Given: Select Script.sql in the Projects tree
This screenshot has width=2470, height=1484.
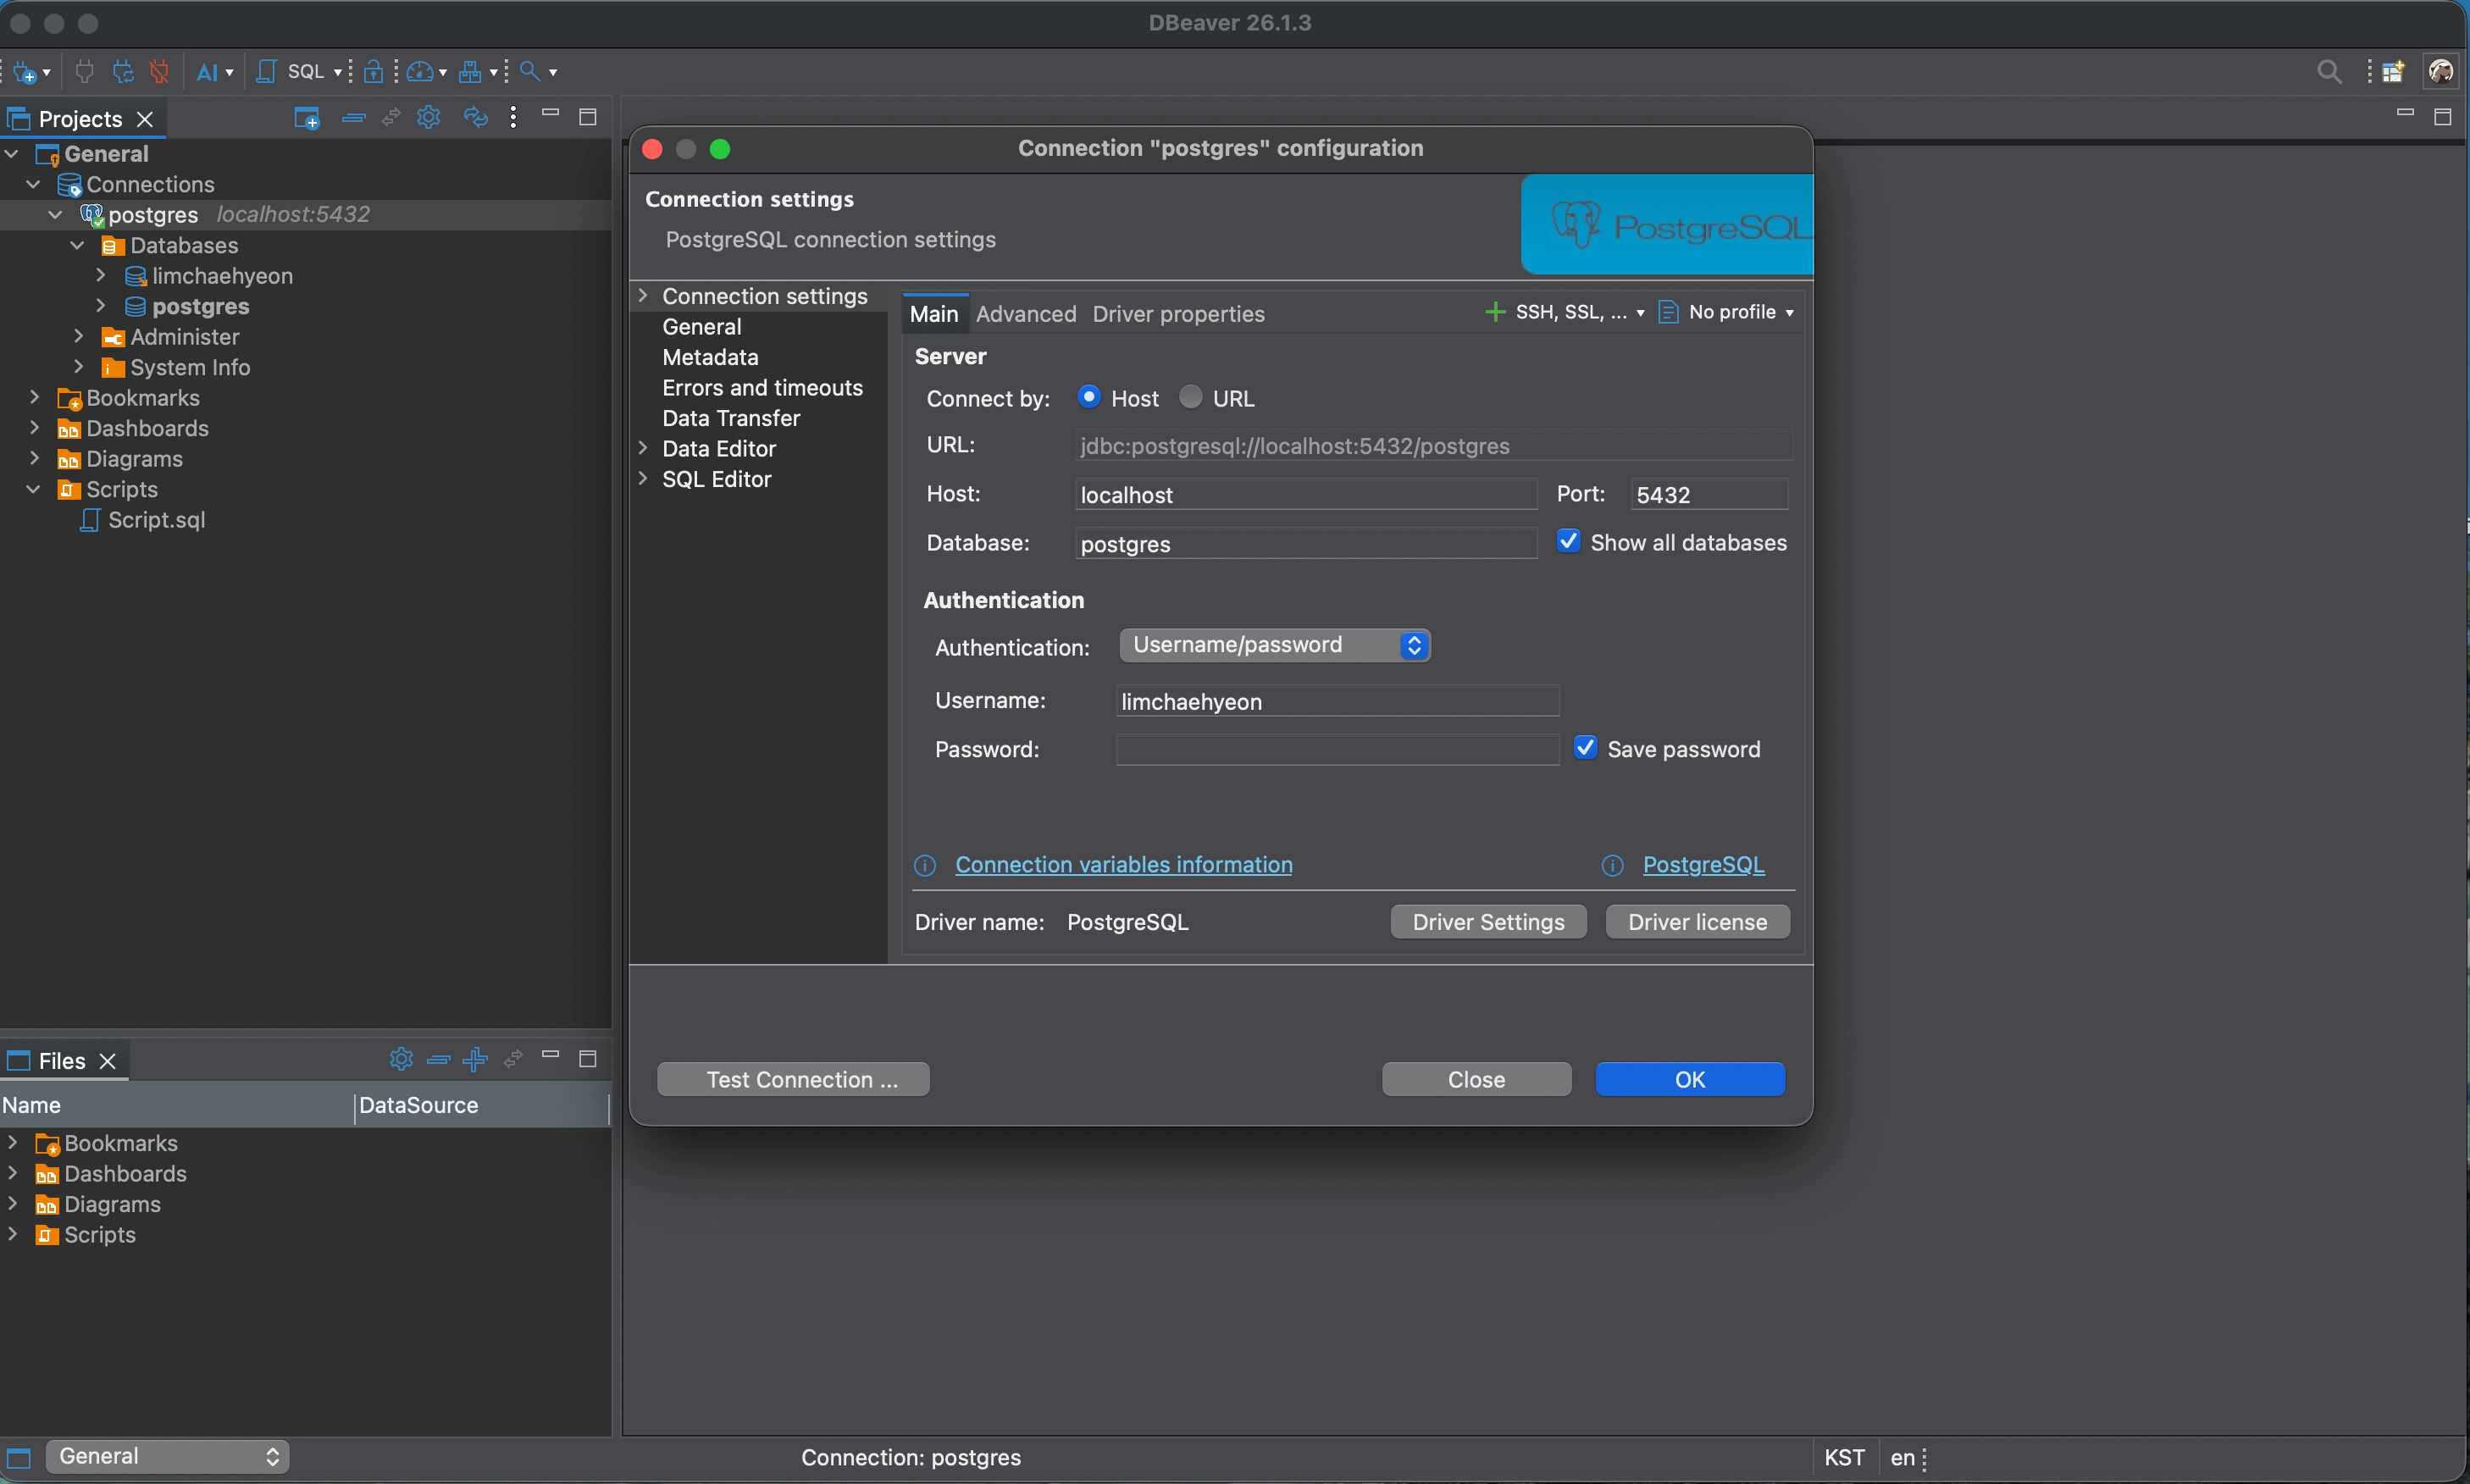Looking at the screenshot, I should click(156, 520).
